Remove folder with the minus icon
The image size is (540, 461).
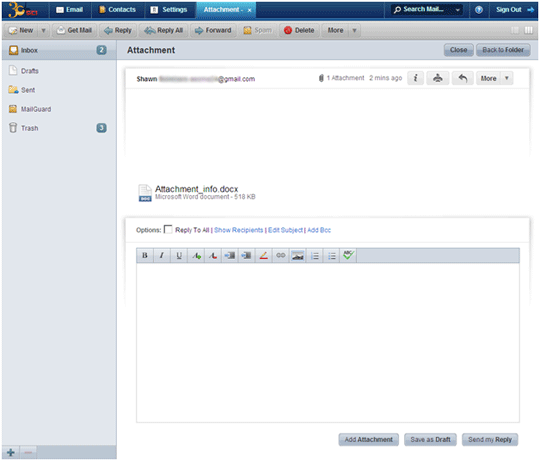28,452
